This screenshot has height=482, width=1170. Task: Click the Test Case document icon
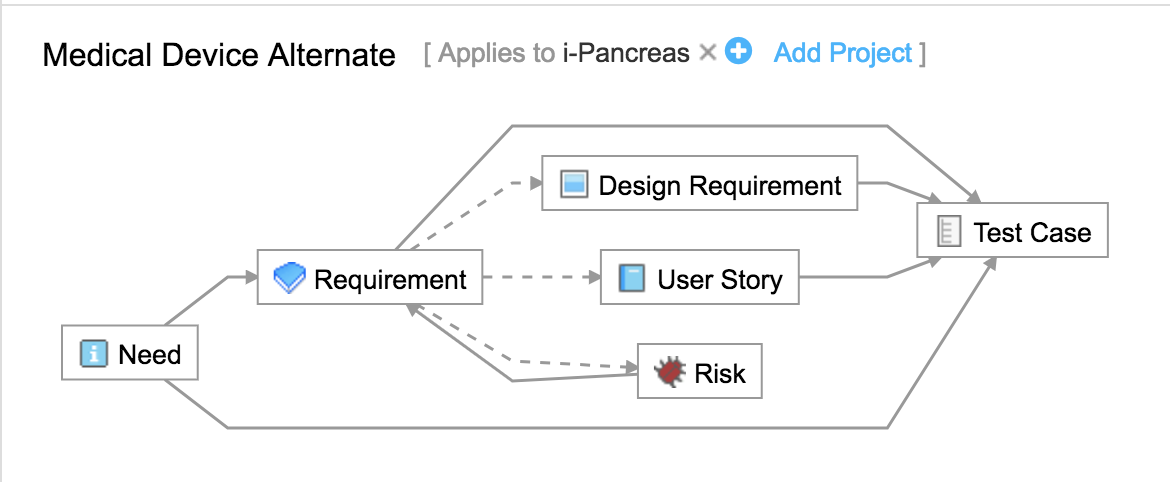(x=949, y=232)
